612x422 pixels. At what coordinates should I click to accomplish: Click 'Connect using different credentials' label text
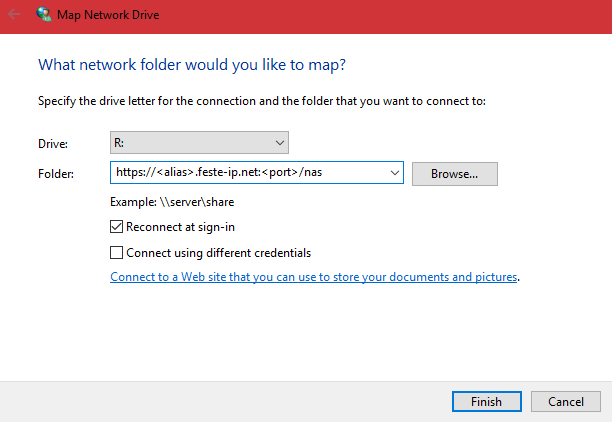pos(219,253)
